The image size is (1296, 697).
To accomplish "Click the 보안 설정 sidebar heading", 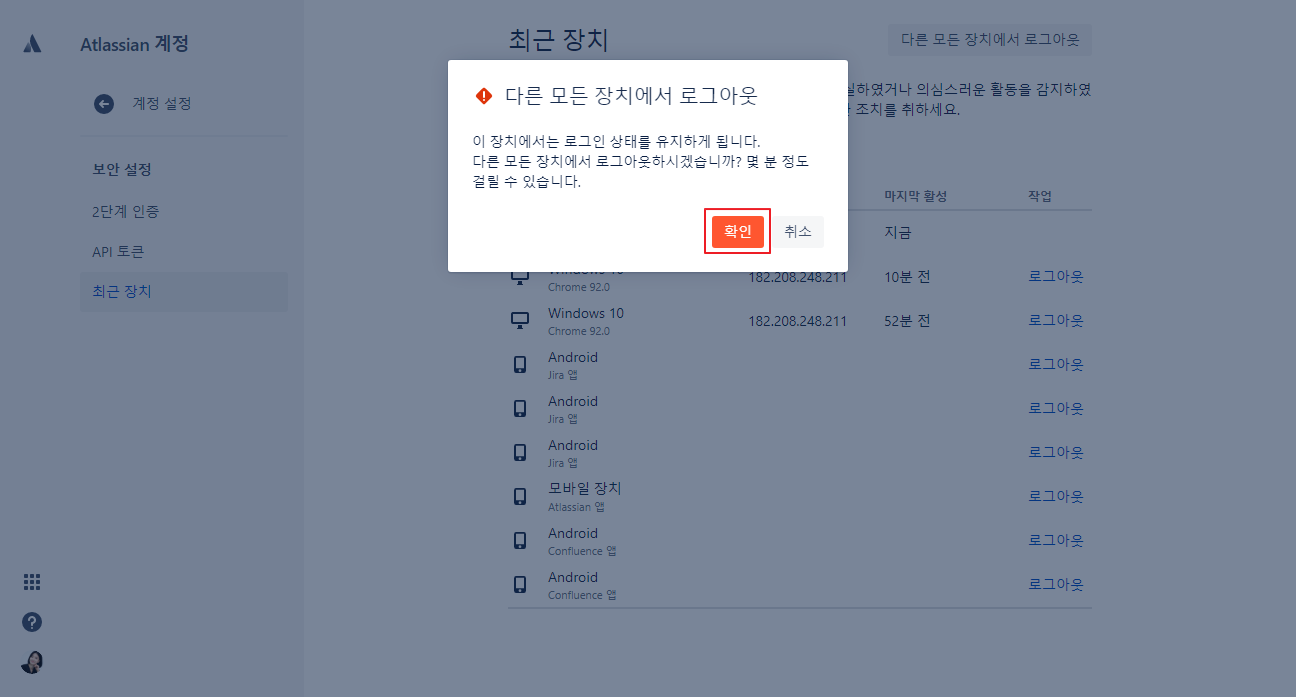I will (x=122, y=169).
